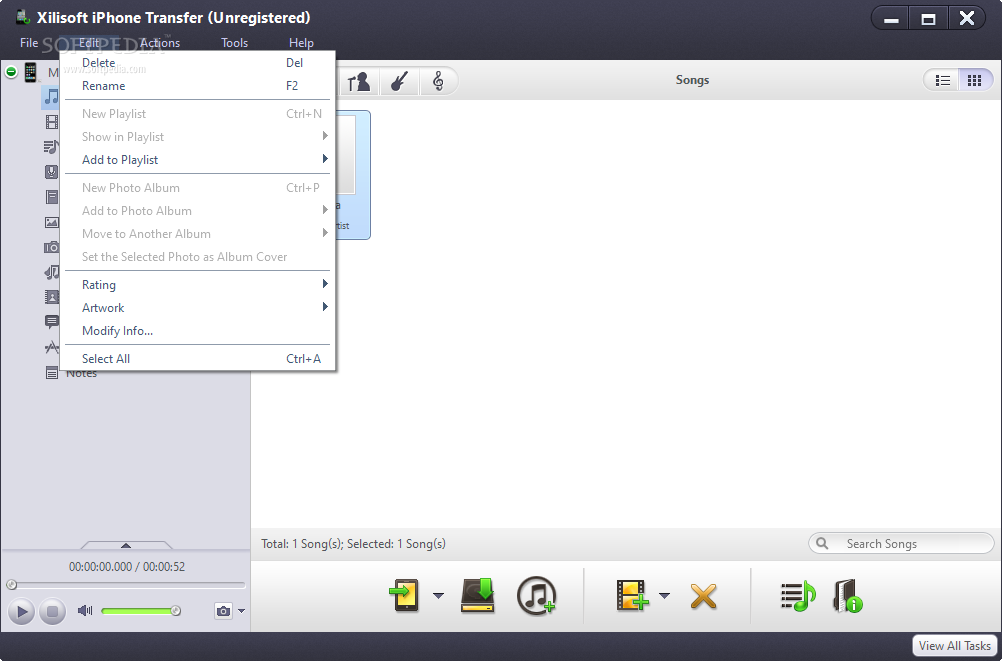
Task: Click View All Tasks button
Action: click(955, 646)
